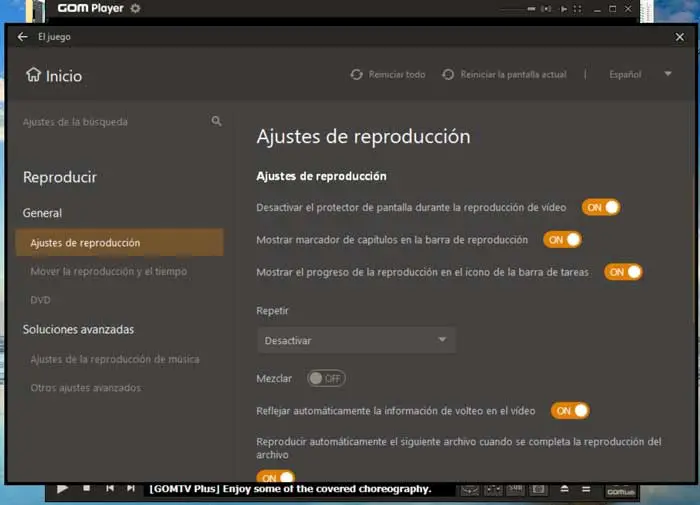
Task: Click the GOMTV Plus ticker text
Action: (290, 489)
